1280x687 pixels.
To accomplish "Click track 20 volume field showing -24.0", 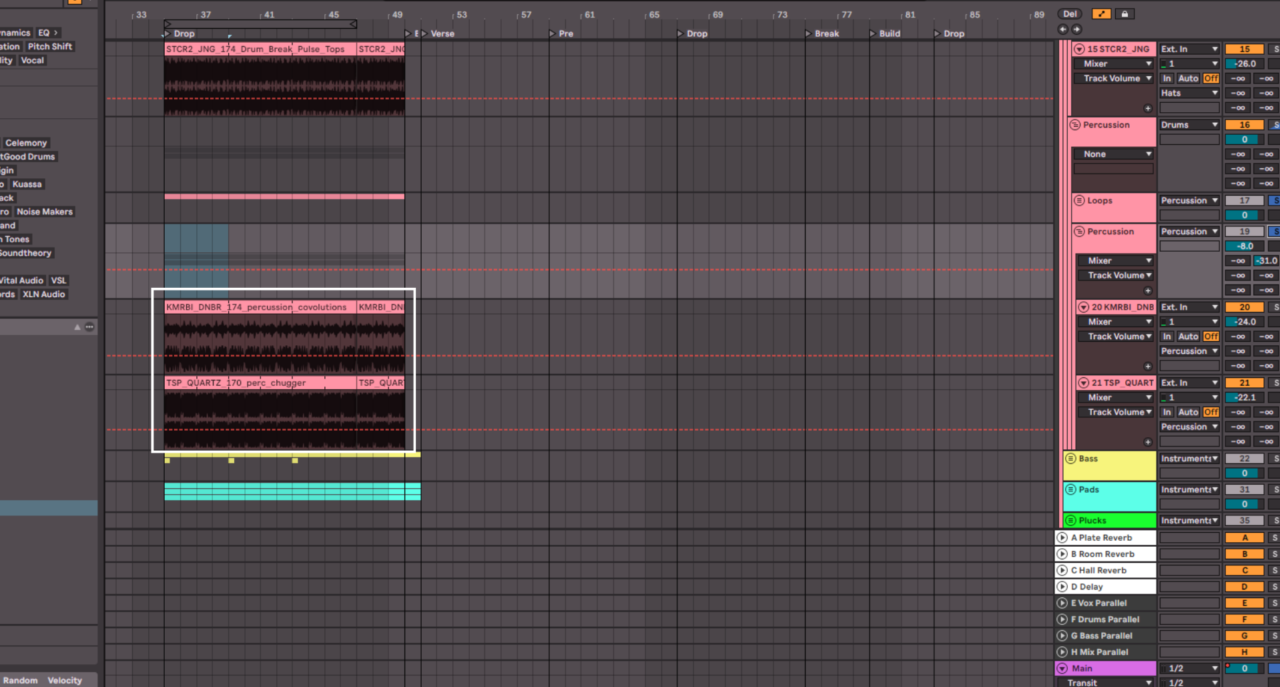I will [1244, 322].
